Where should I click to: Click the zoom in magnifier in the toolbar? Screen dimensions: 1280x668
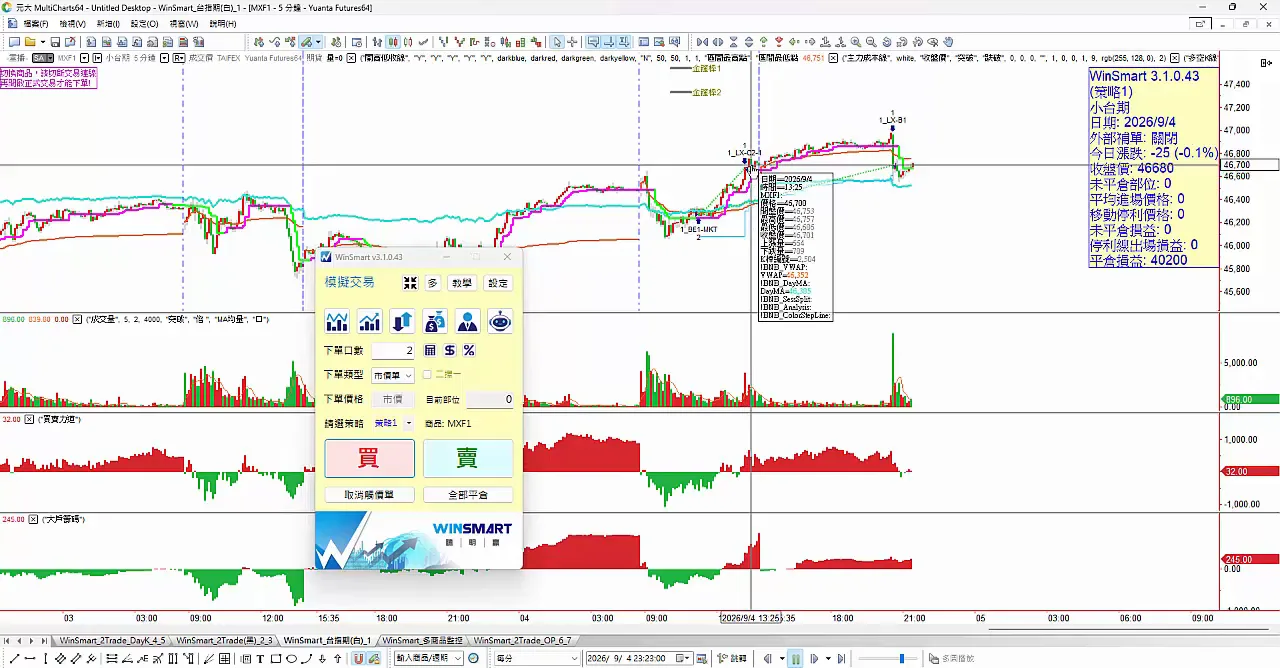855,42
